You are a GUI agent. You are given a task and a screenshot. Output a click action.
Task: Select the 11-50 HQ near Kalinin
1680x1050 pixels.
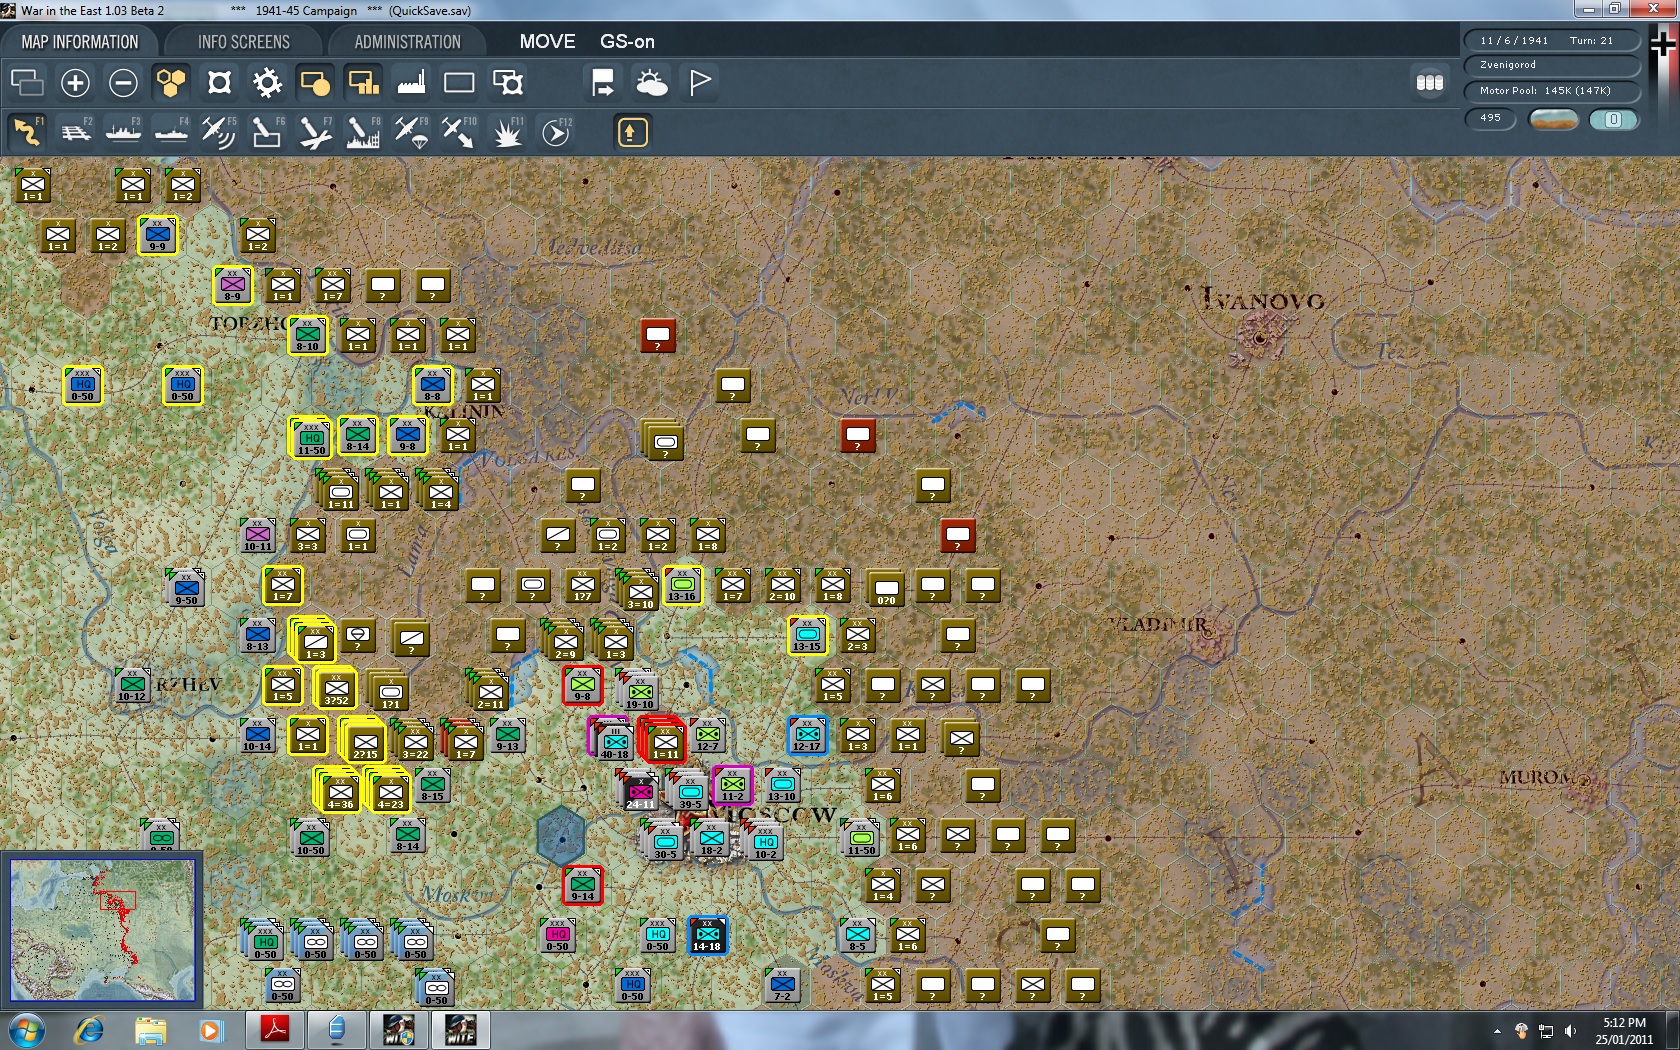point(311,437)
